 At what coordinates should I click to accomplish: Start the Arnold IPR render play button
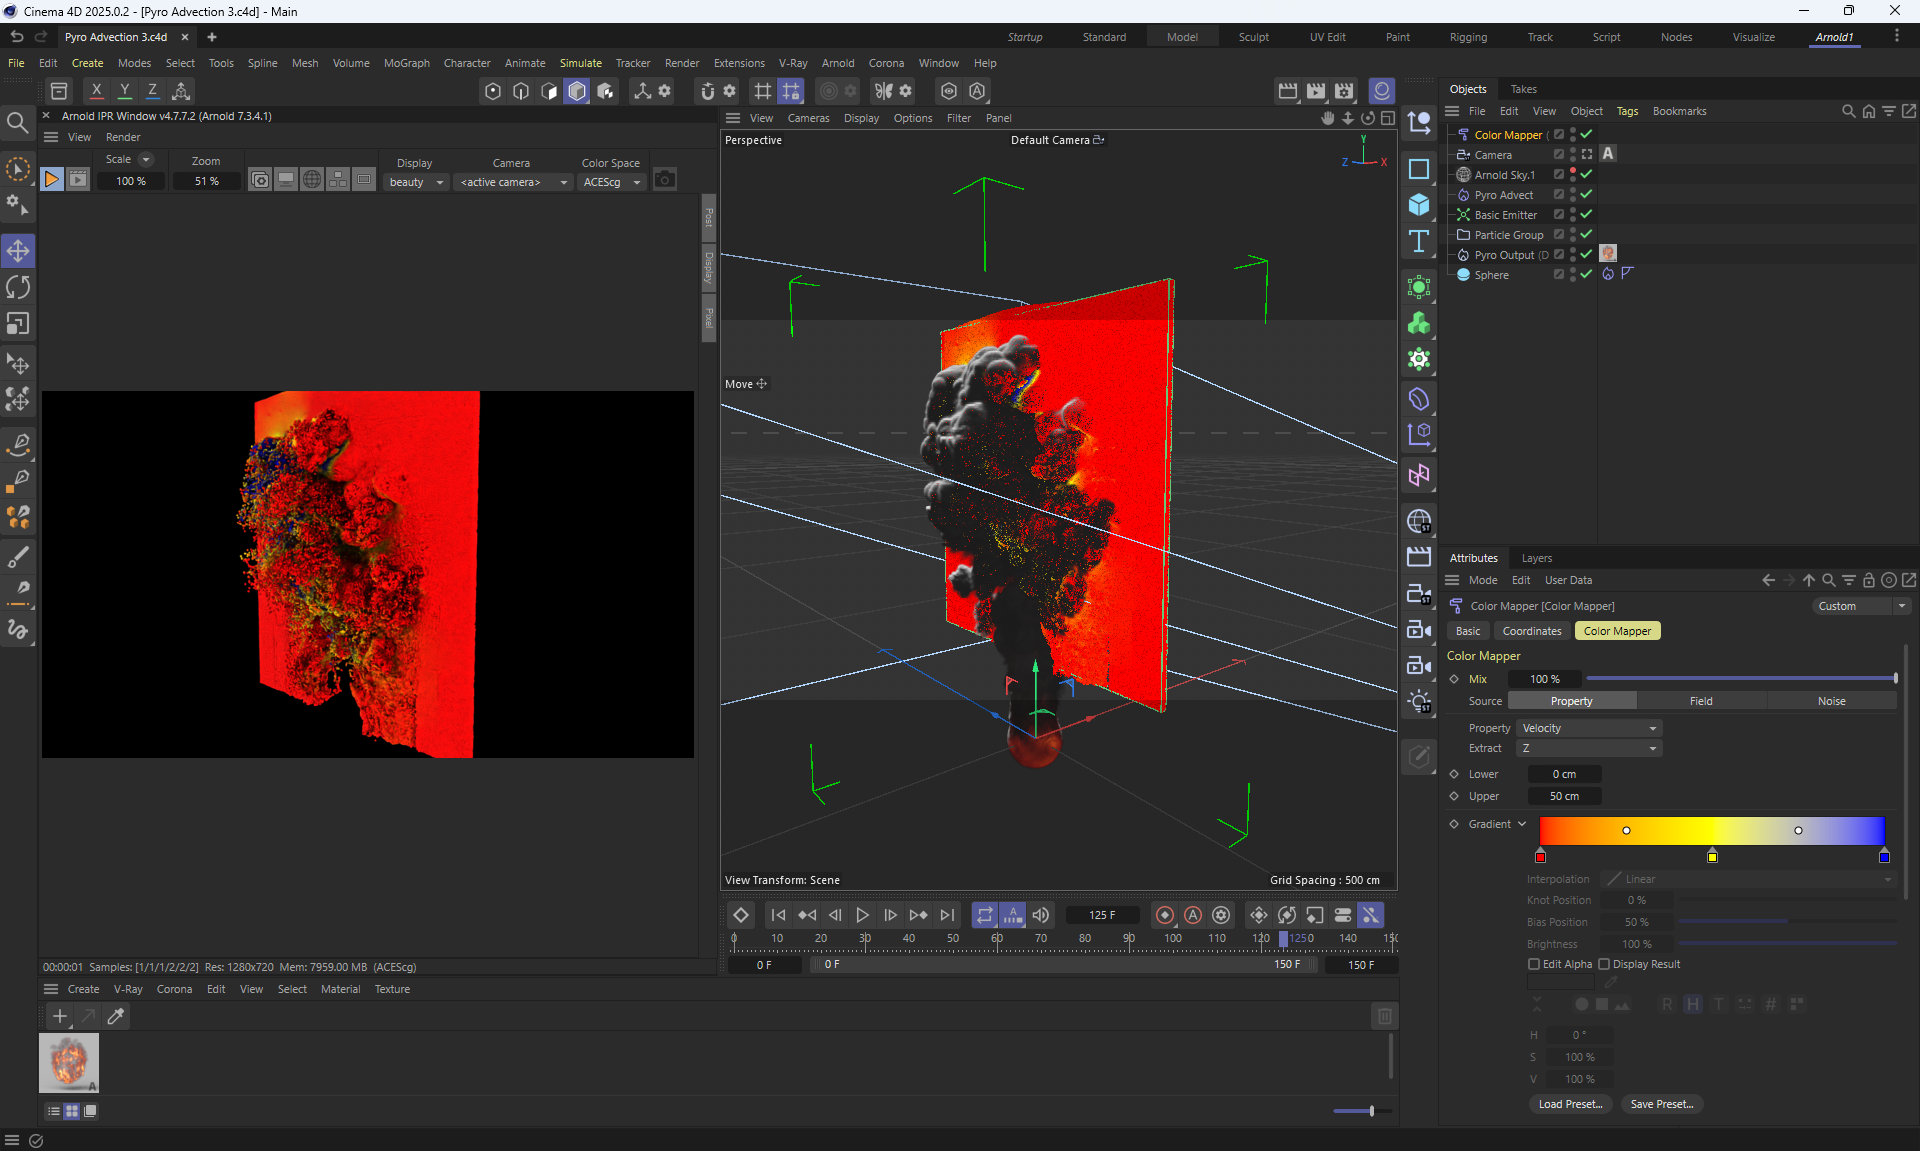pos(51,180)
